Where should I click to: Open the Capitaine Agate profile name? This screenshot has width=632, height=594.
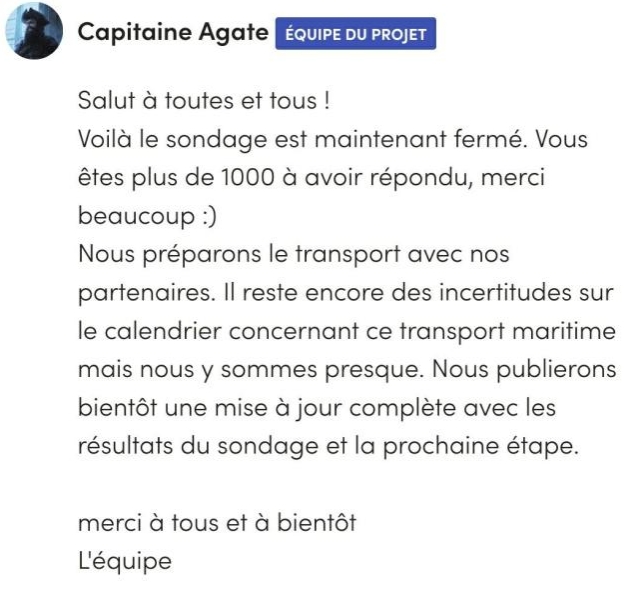(172, 33)
